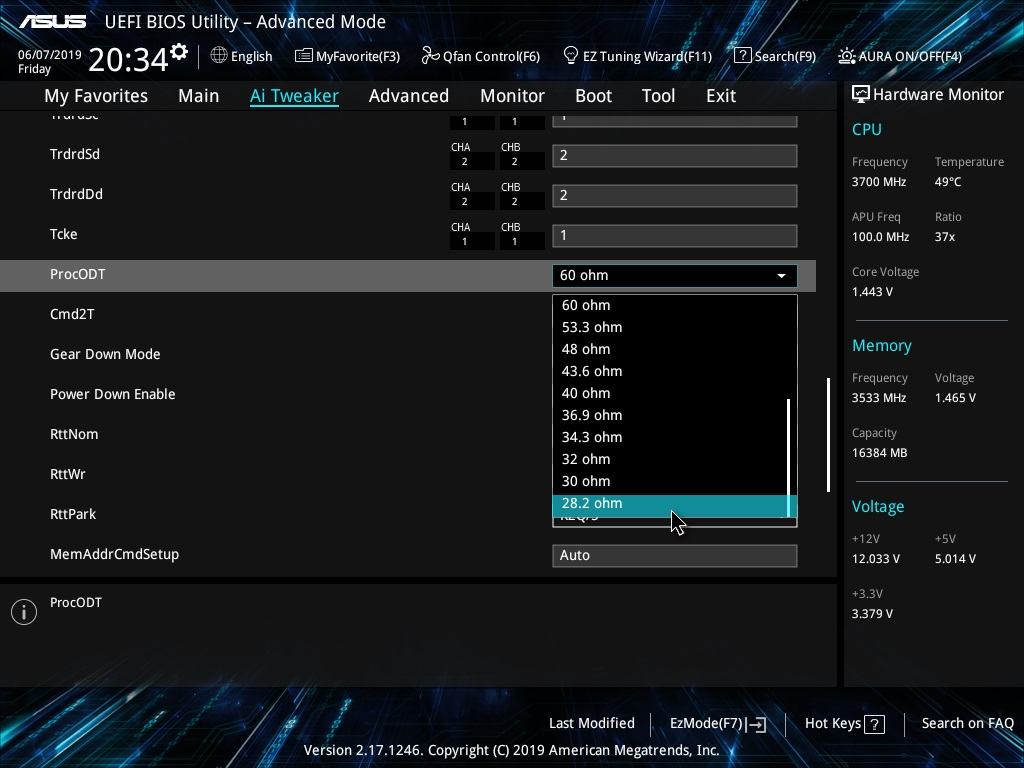
Task: Click the Tcke label
Action: click(x=63, y=234)
